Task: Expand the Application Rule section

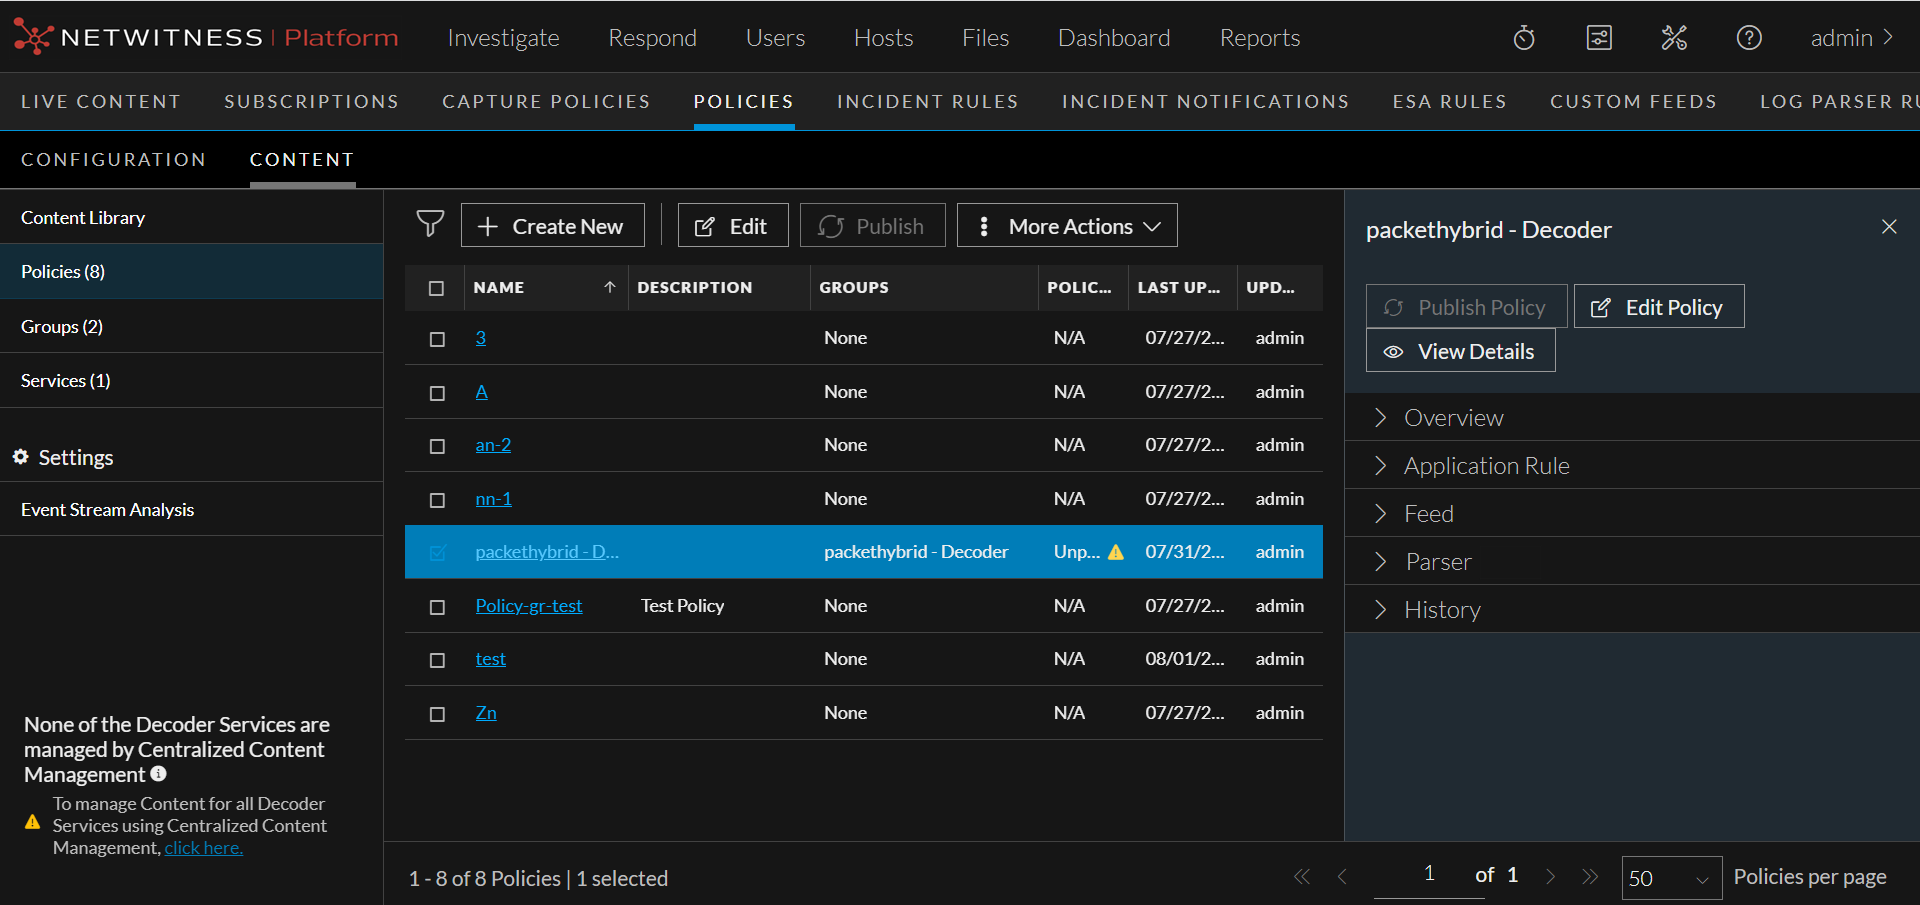Action: [1486, 466]
